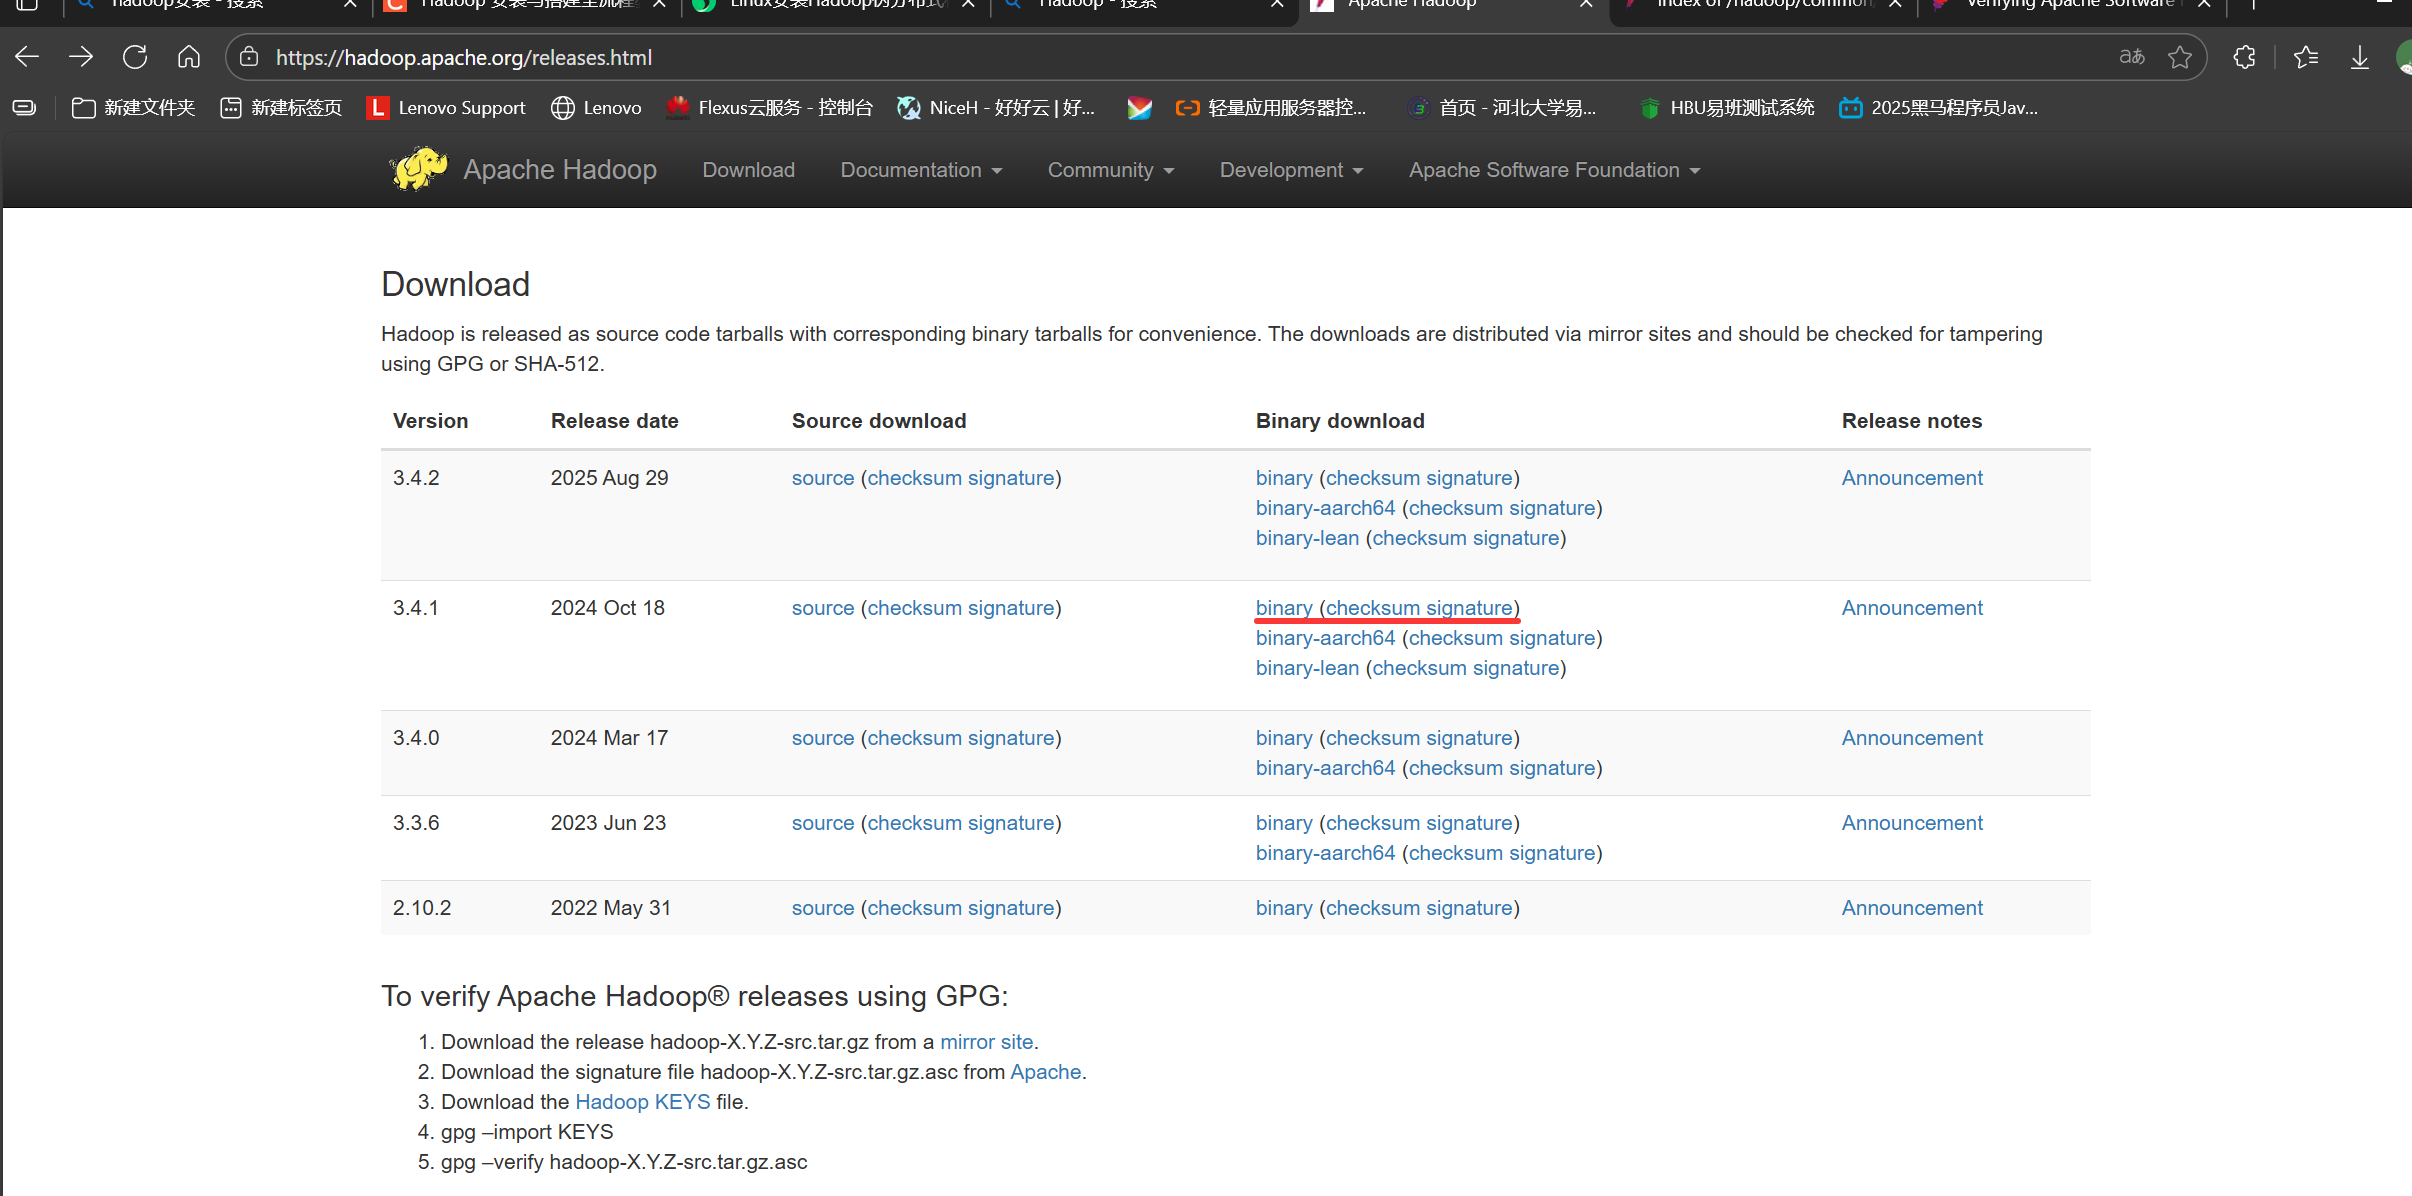This screenshot has height=1196, width=2412.
Task: Open the 3.3.6 Announcement release notes
Action: click(1912, 823)
